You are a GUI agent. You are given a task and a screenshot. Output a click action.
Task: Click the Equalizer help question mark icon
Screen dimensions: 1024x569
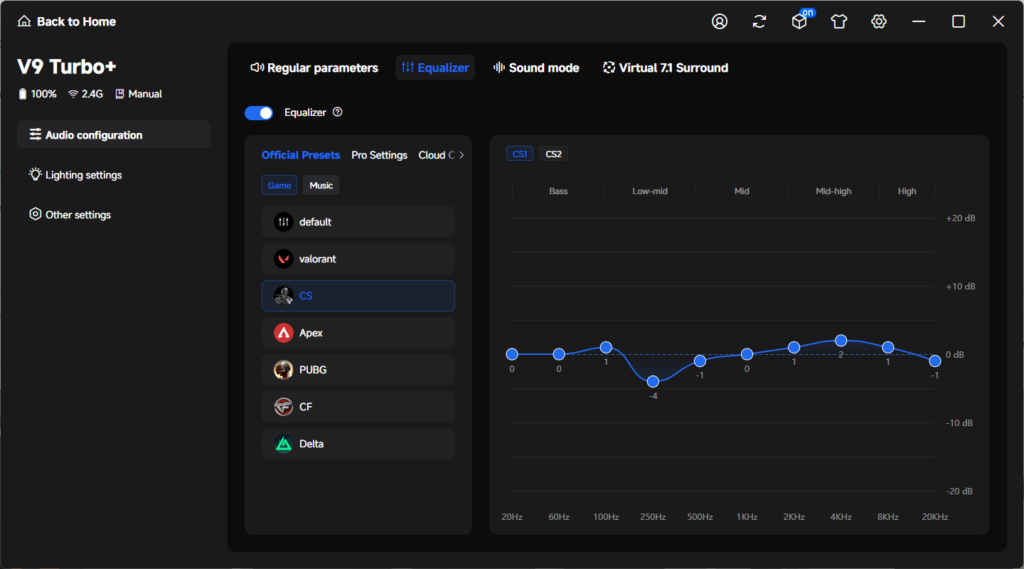338,112
